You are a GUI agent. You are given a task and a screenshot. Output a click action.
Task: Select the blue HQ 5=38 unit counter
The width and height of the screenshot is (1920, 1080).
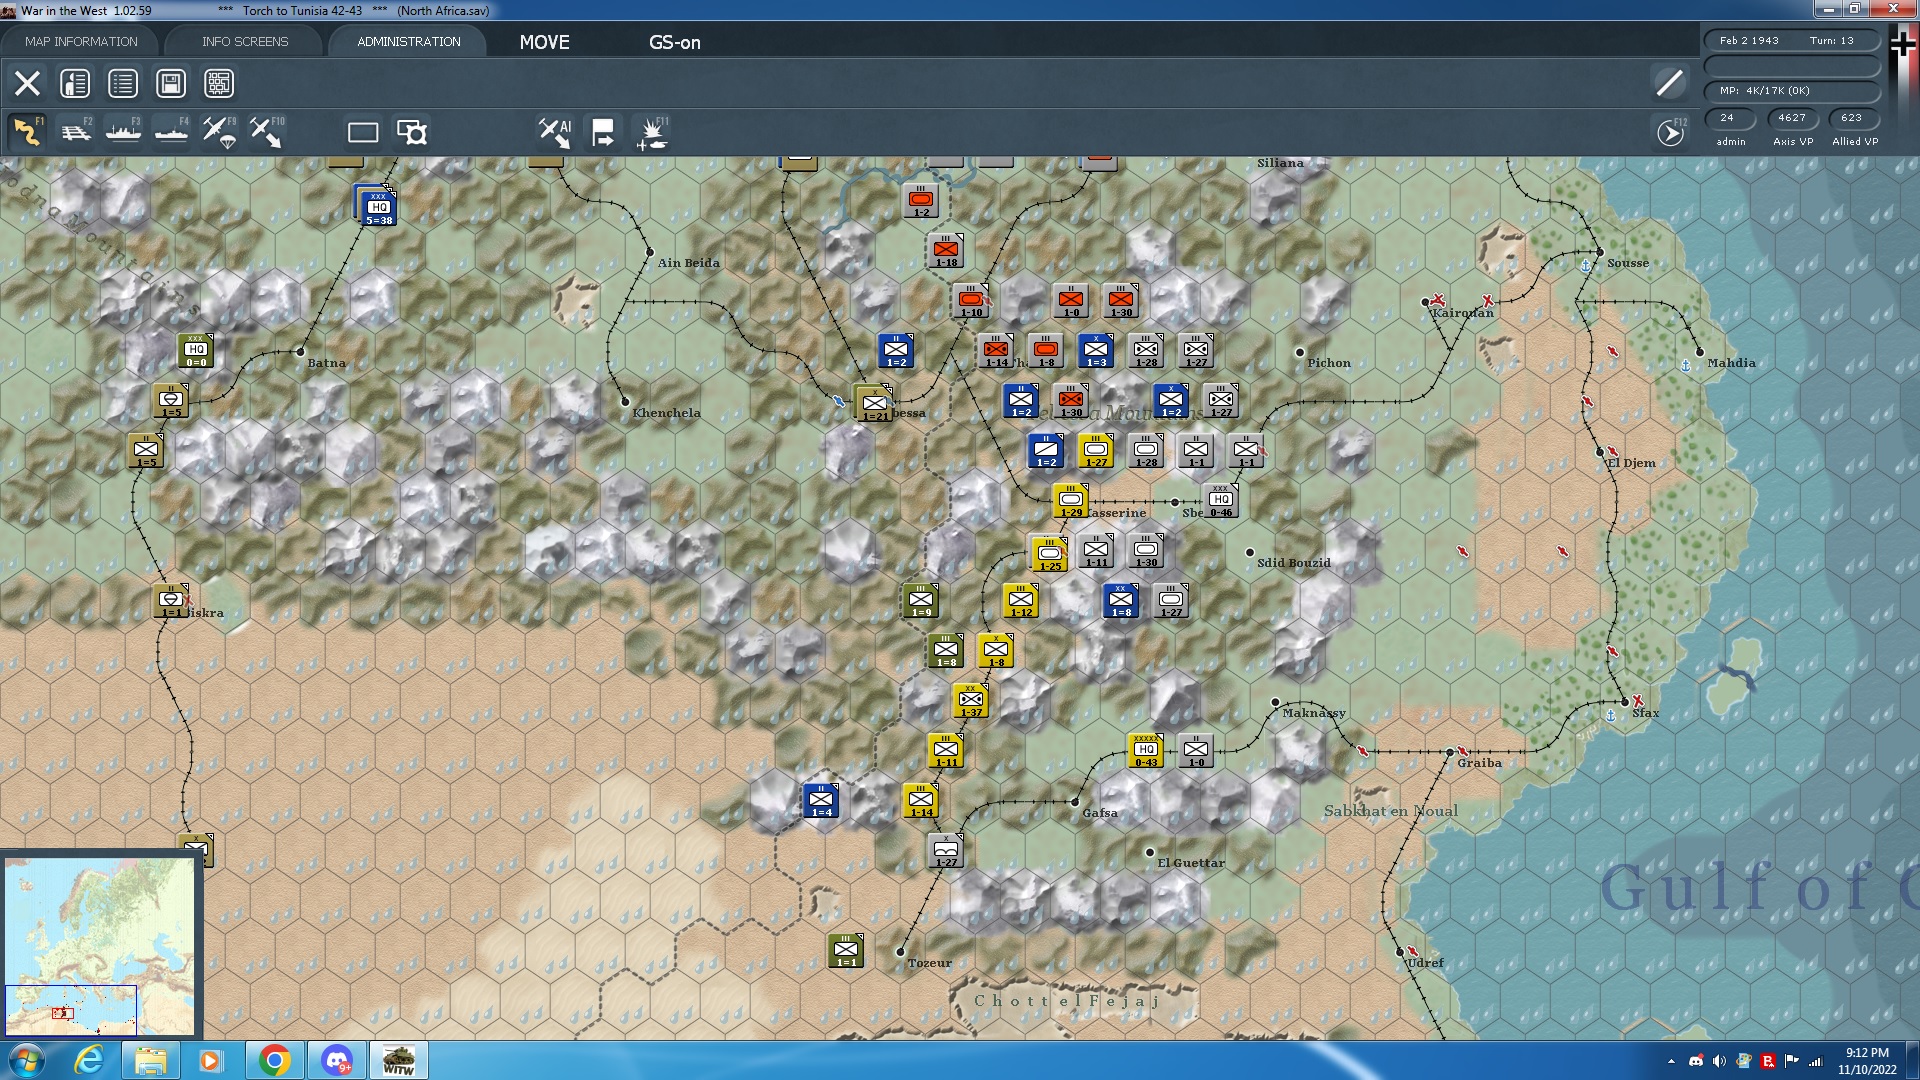(x=379, y=207)
